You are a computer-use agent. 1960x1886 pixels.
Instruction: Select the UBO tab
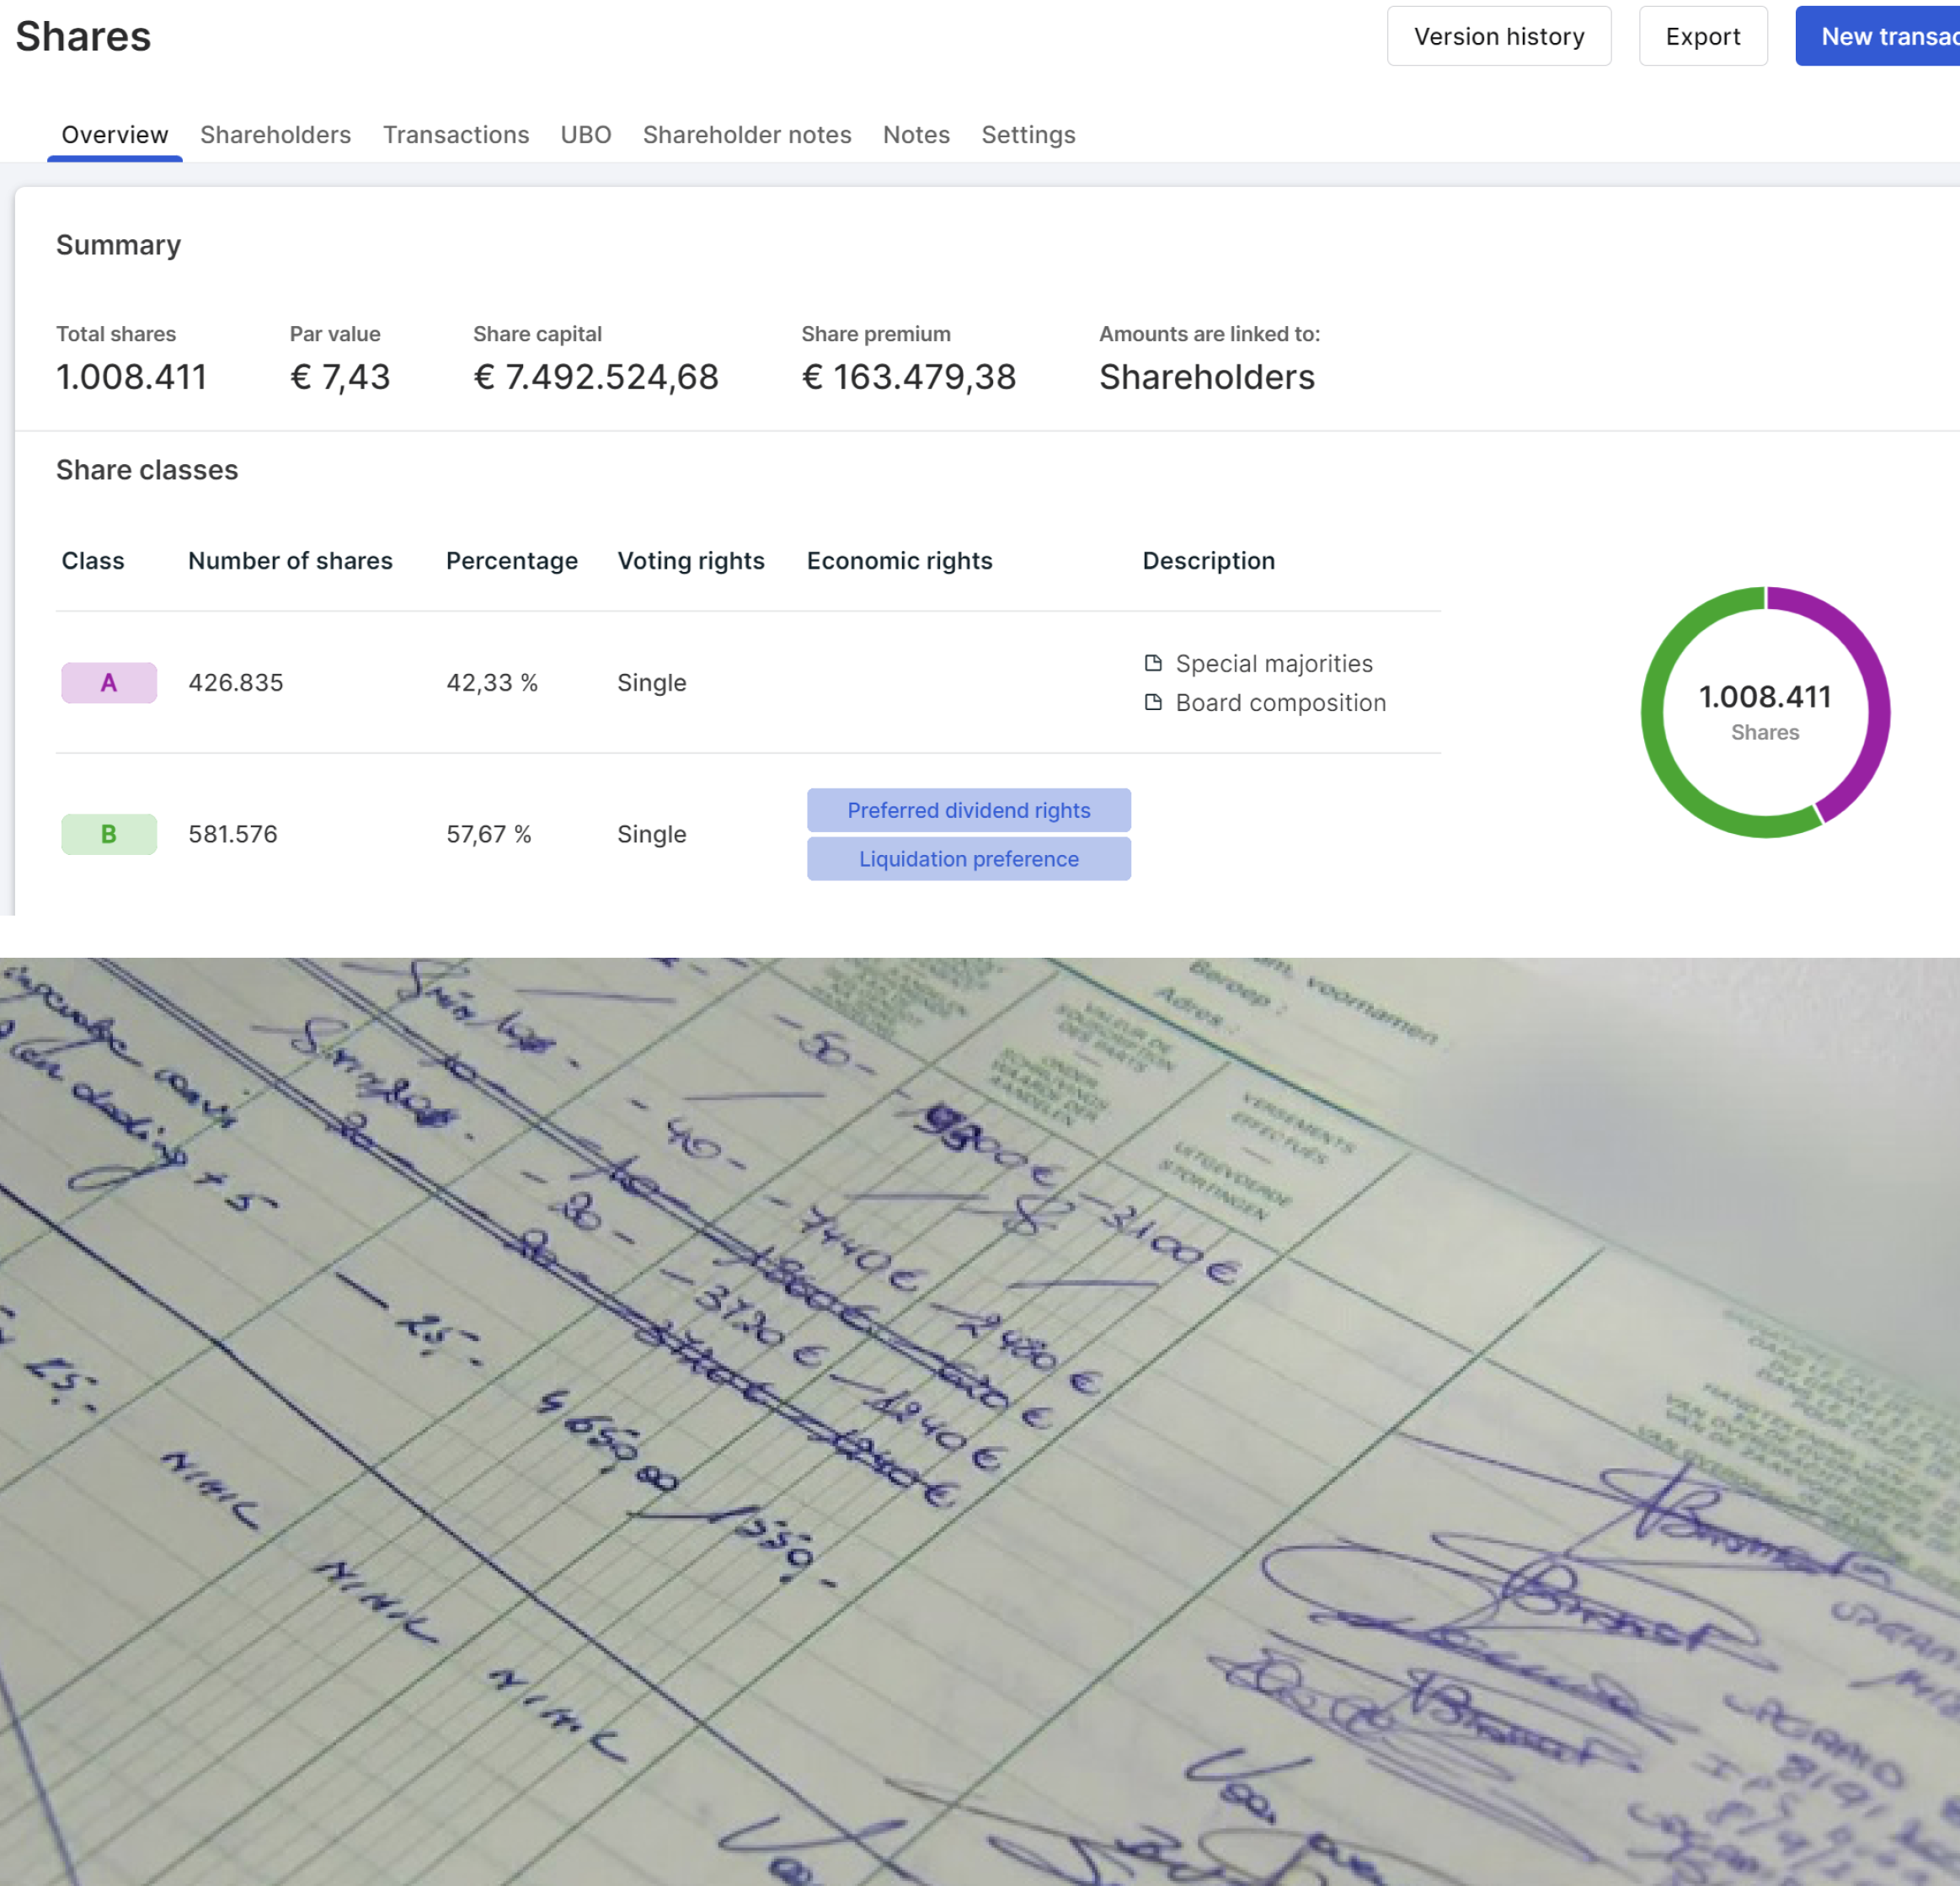[586, 135]
